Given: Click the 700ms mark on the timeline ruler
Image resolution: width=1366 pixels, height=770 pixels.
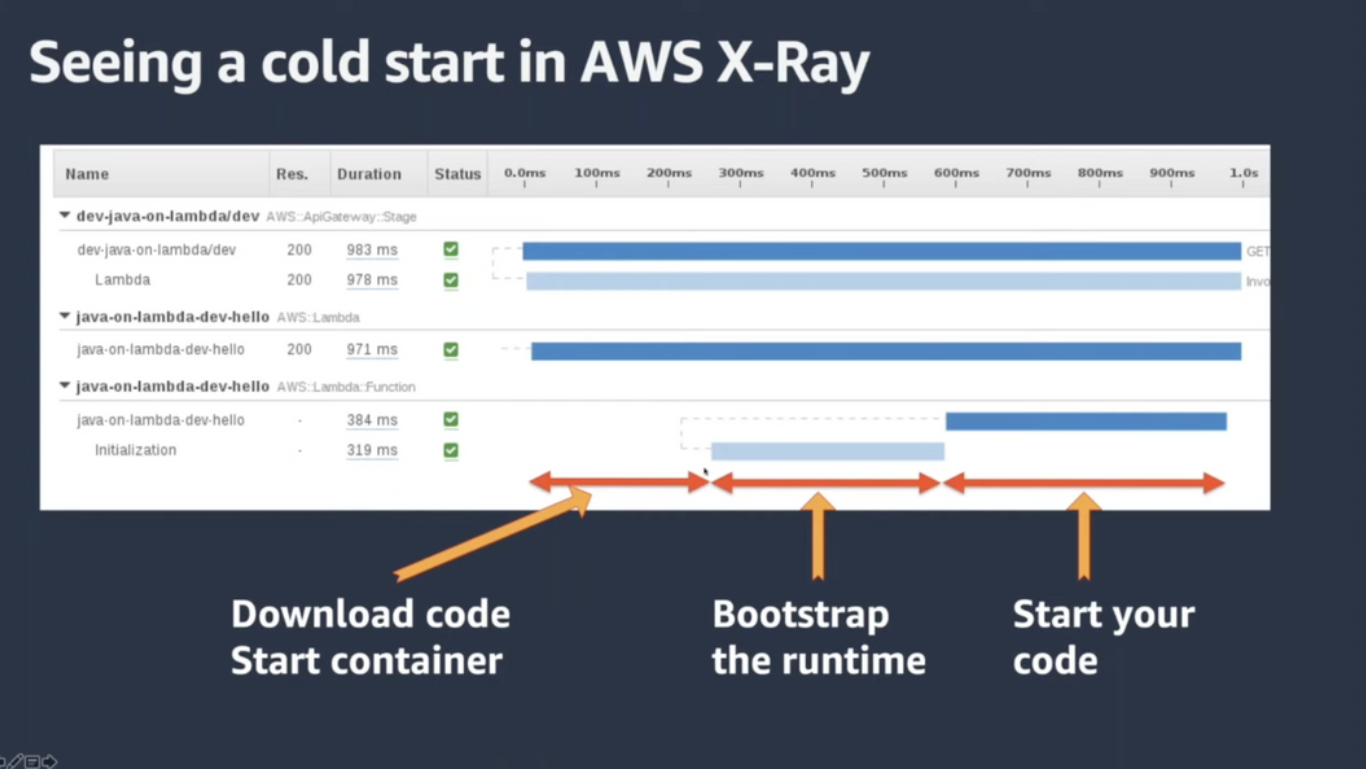Looking at the screenshot, I should click(x=1029, y=174).
